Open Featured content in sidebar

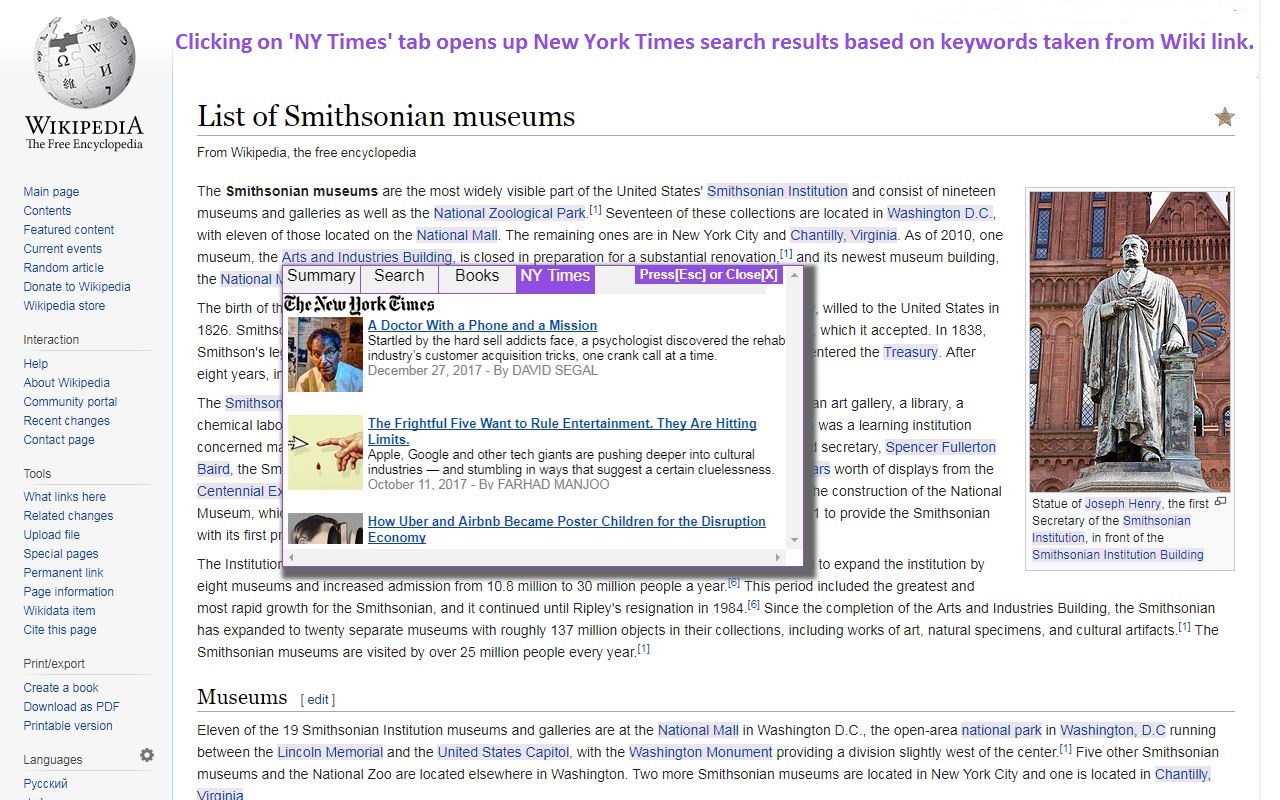(x=69, y=230)
